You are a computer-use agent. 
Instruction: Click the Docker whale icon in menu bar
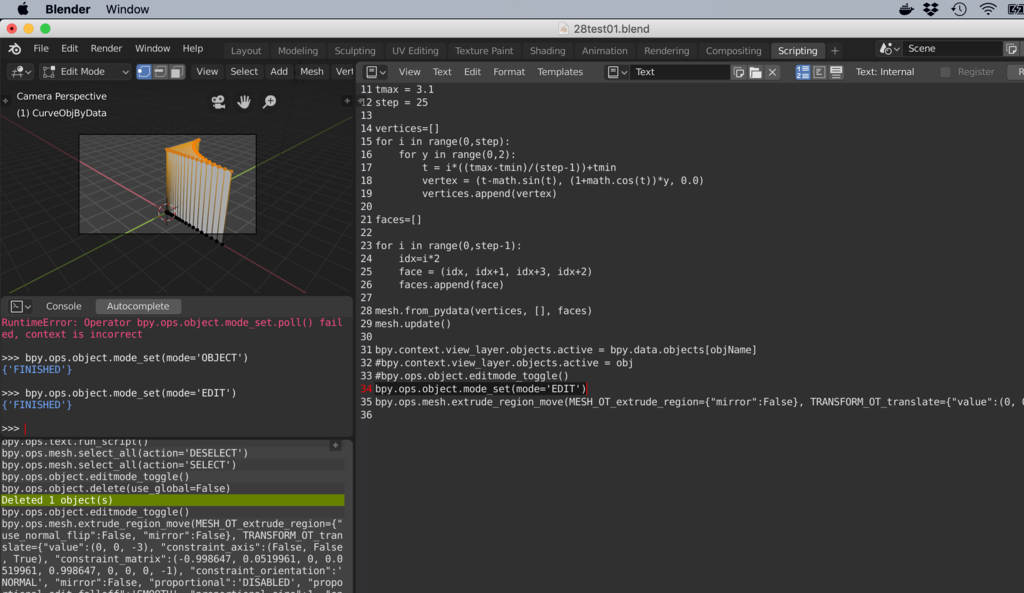(906, 9)
